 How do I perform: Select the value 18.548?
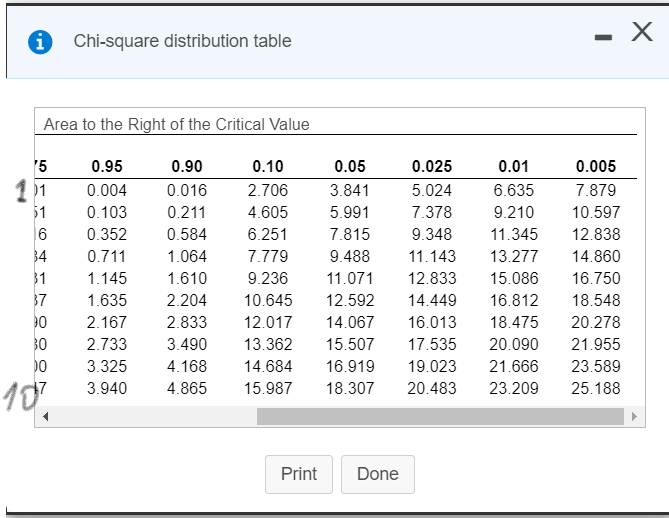[596, 300]
